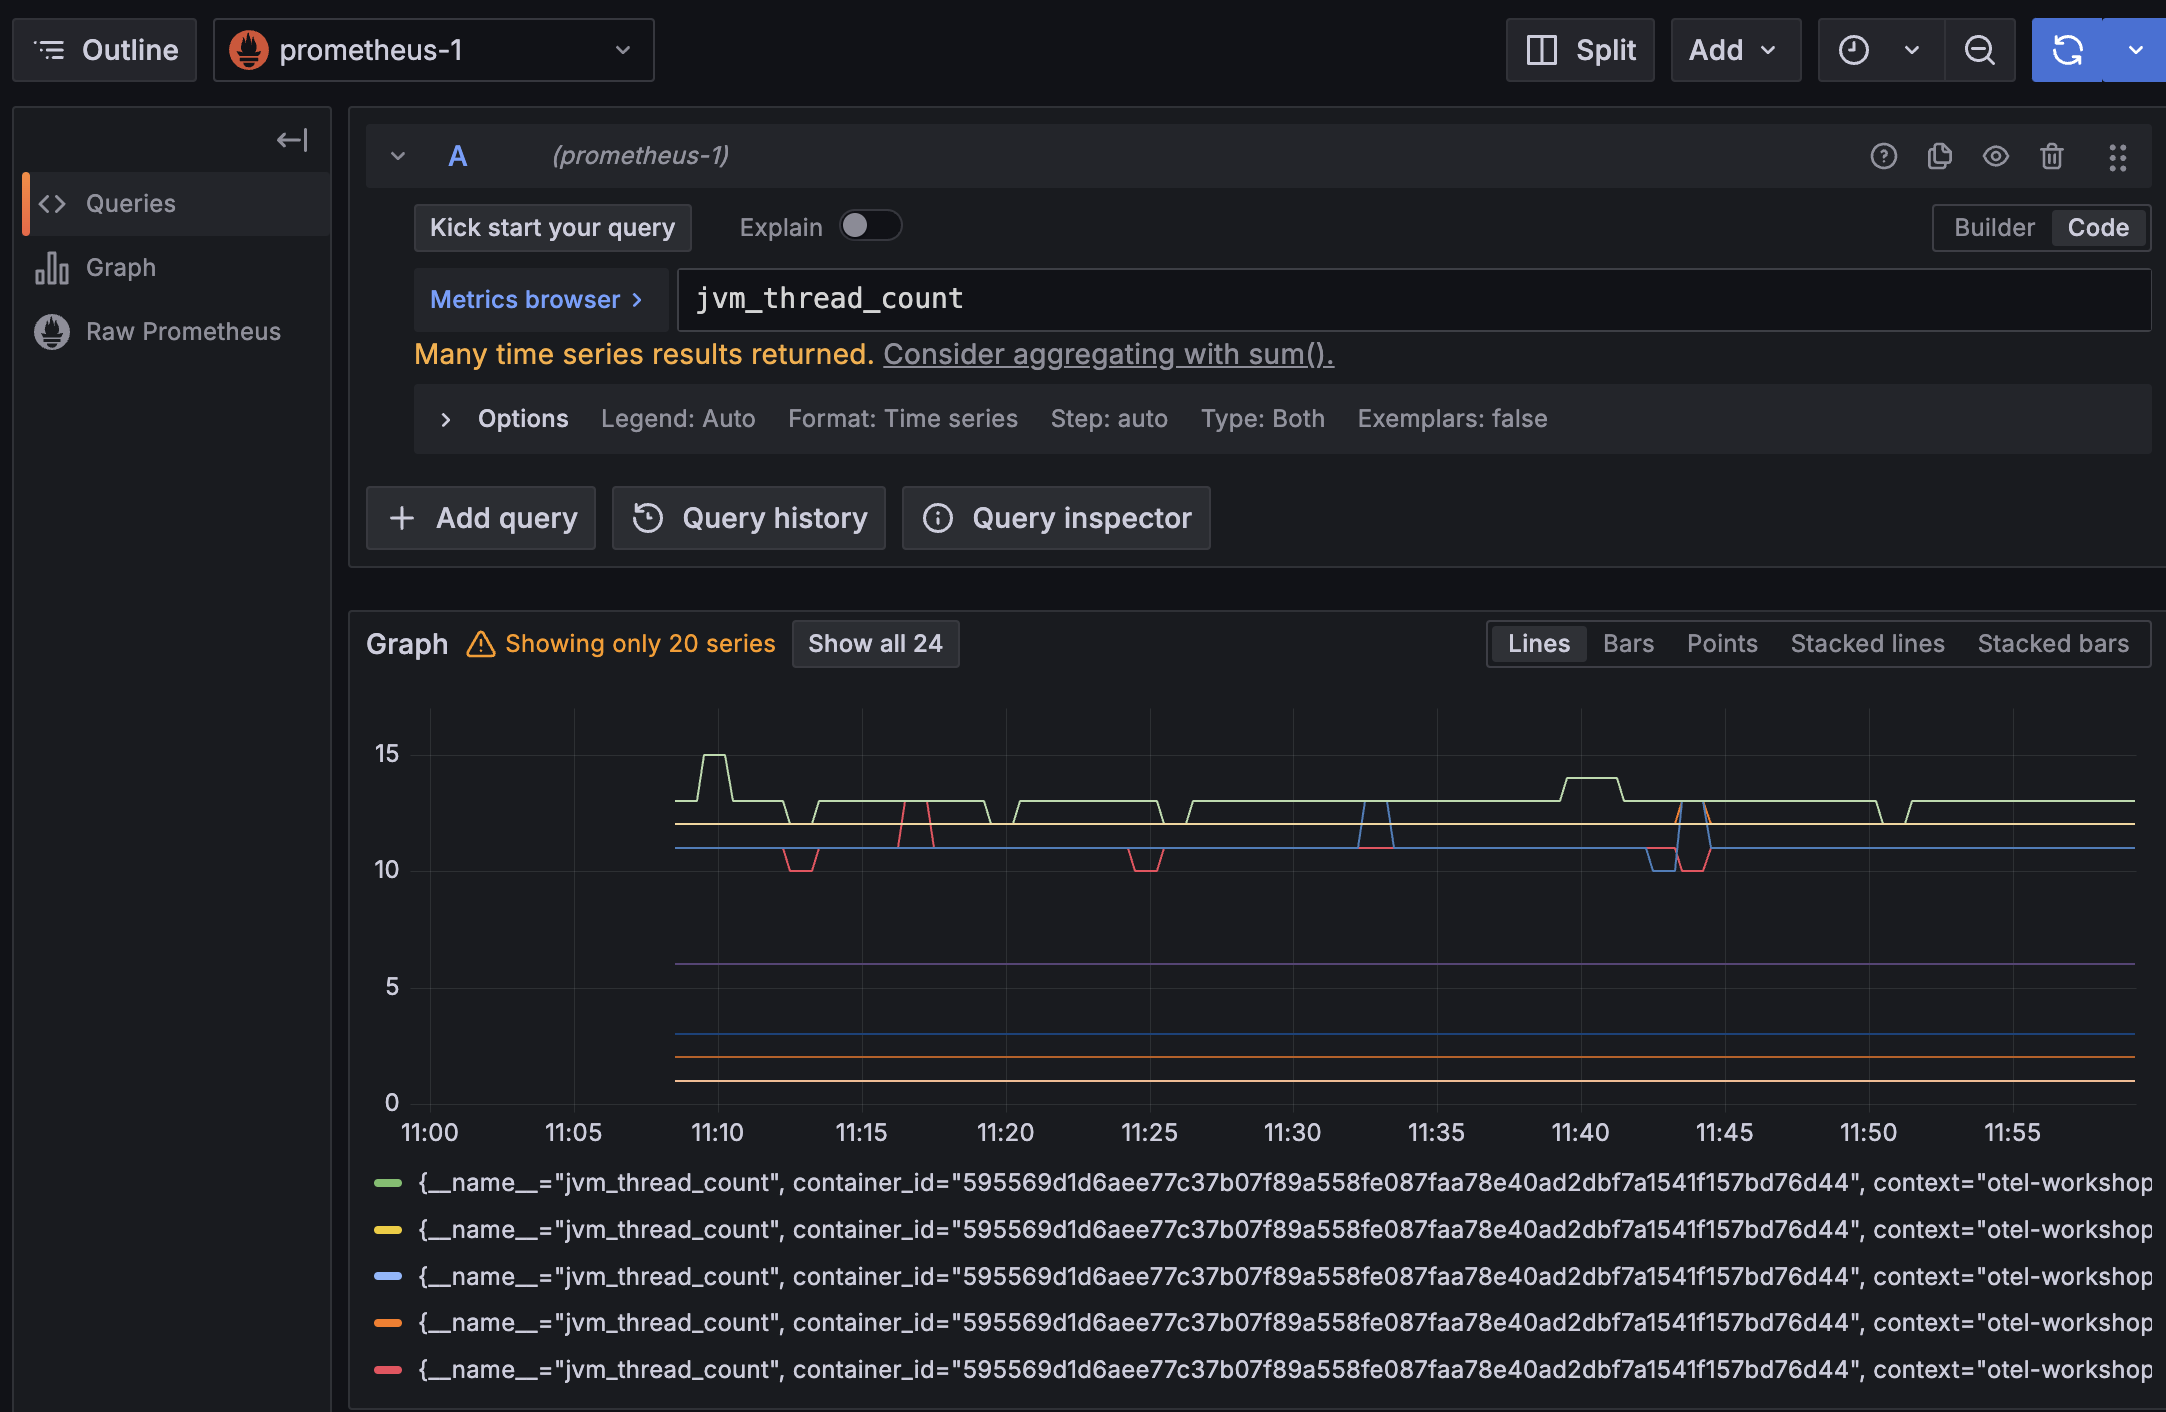The width and height of the screenshot is (2166, 1412).
Task: Delete query A using the trash icon
Action: pos(2051,156)
